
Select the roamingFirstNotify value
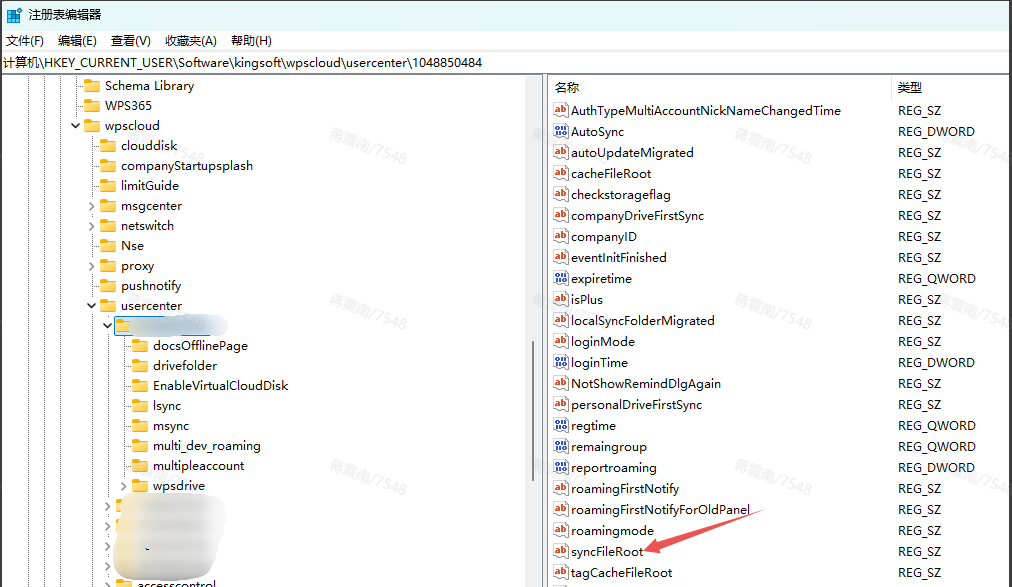click(625, 489)
